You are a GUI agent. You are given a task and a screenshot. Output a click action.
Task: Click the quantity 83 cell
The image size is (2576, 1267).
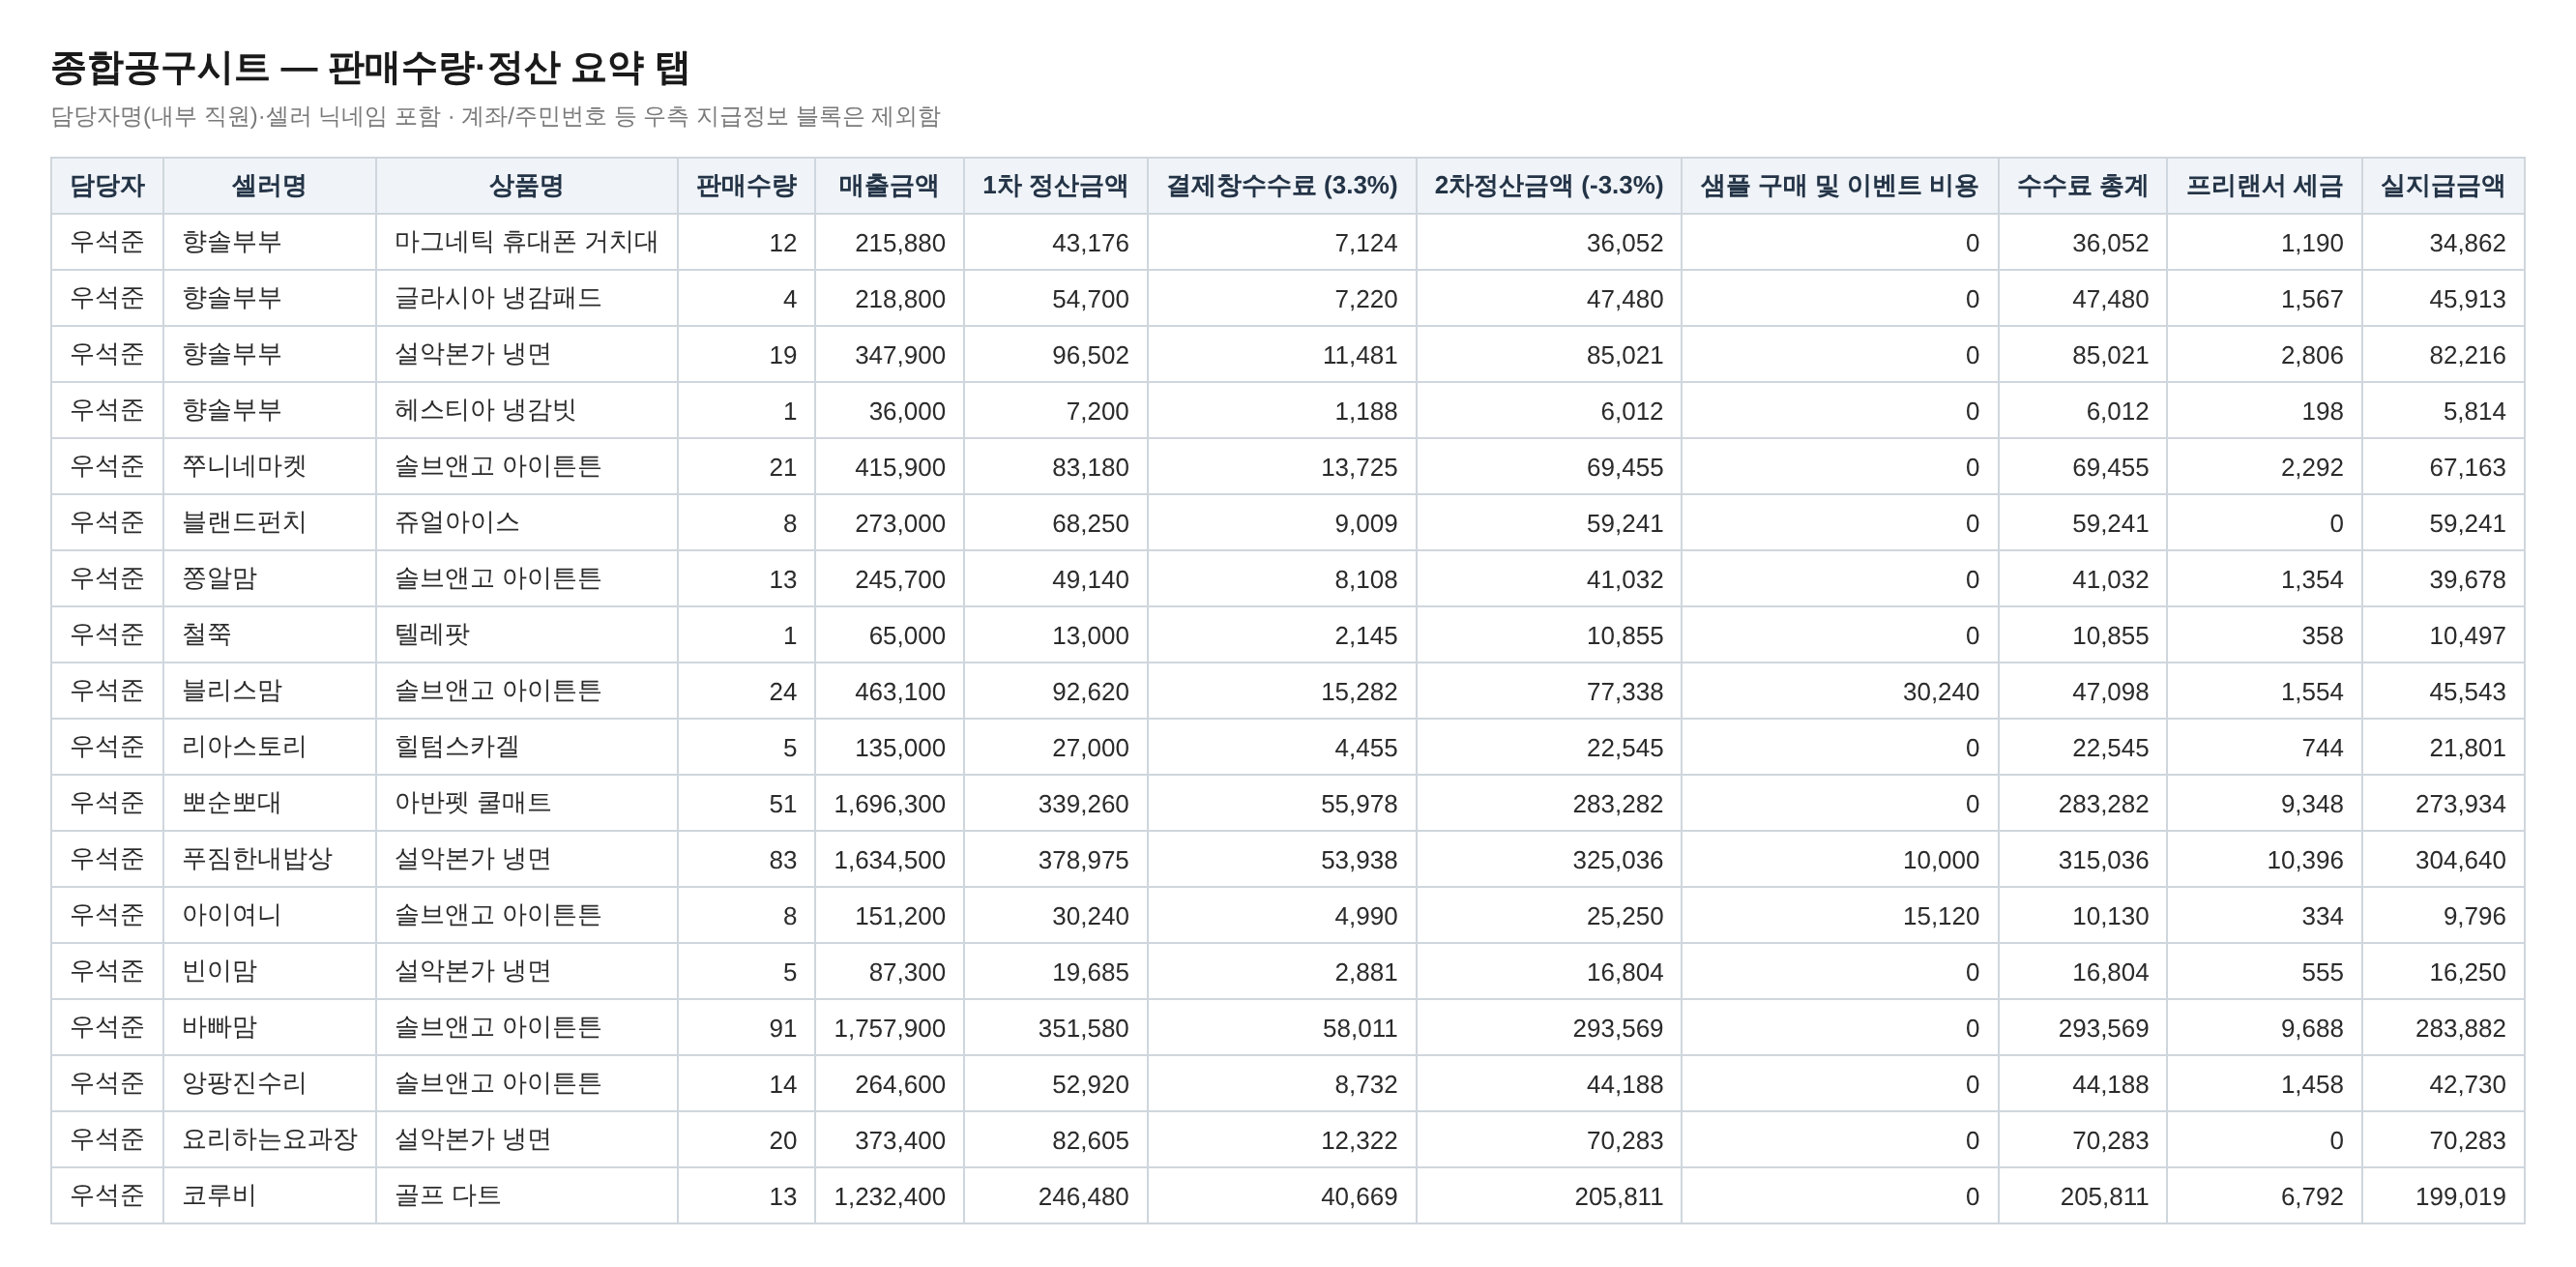point(746,859)
